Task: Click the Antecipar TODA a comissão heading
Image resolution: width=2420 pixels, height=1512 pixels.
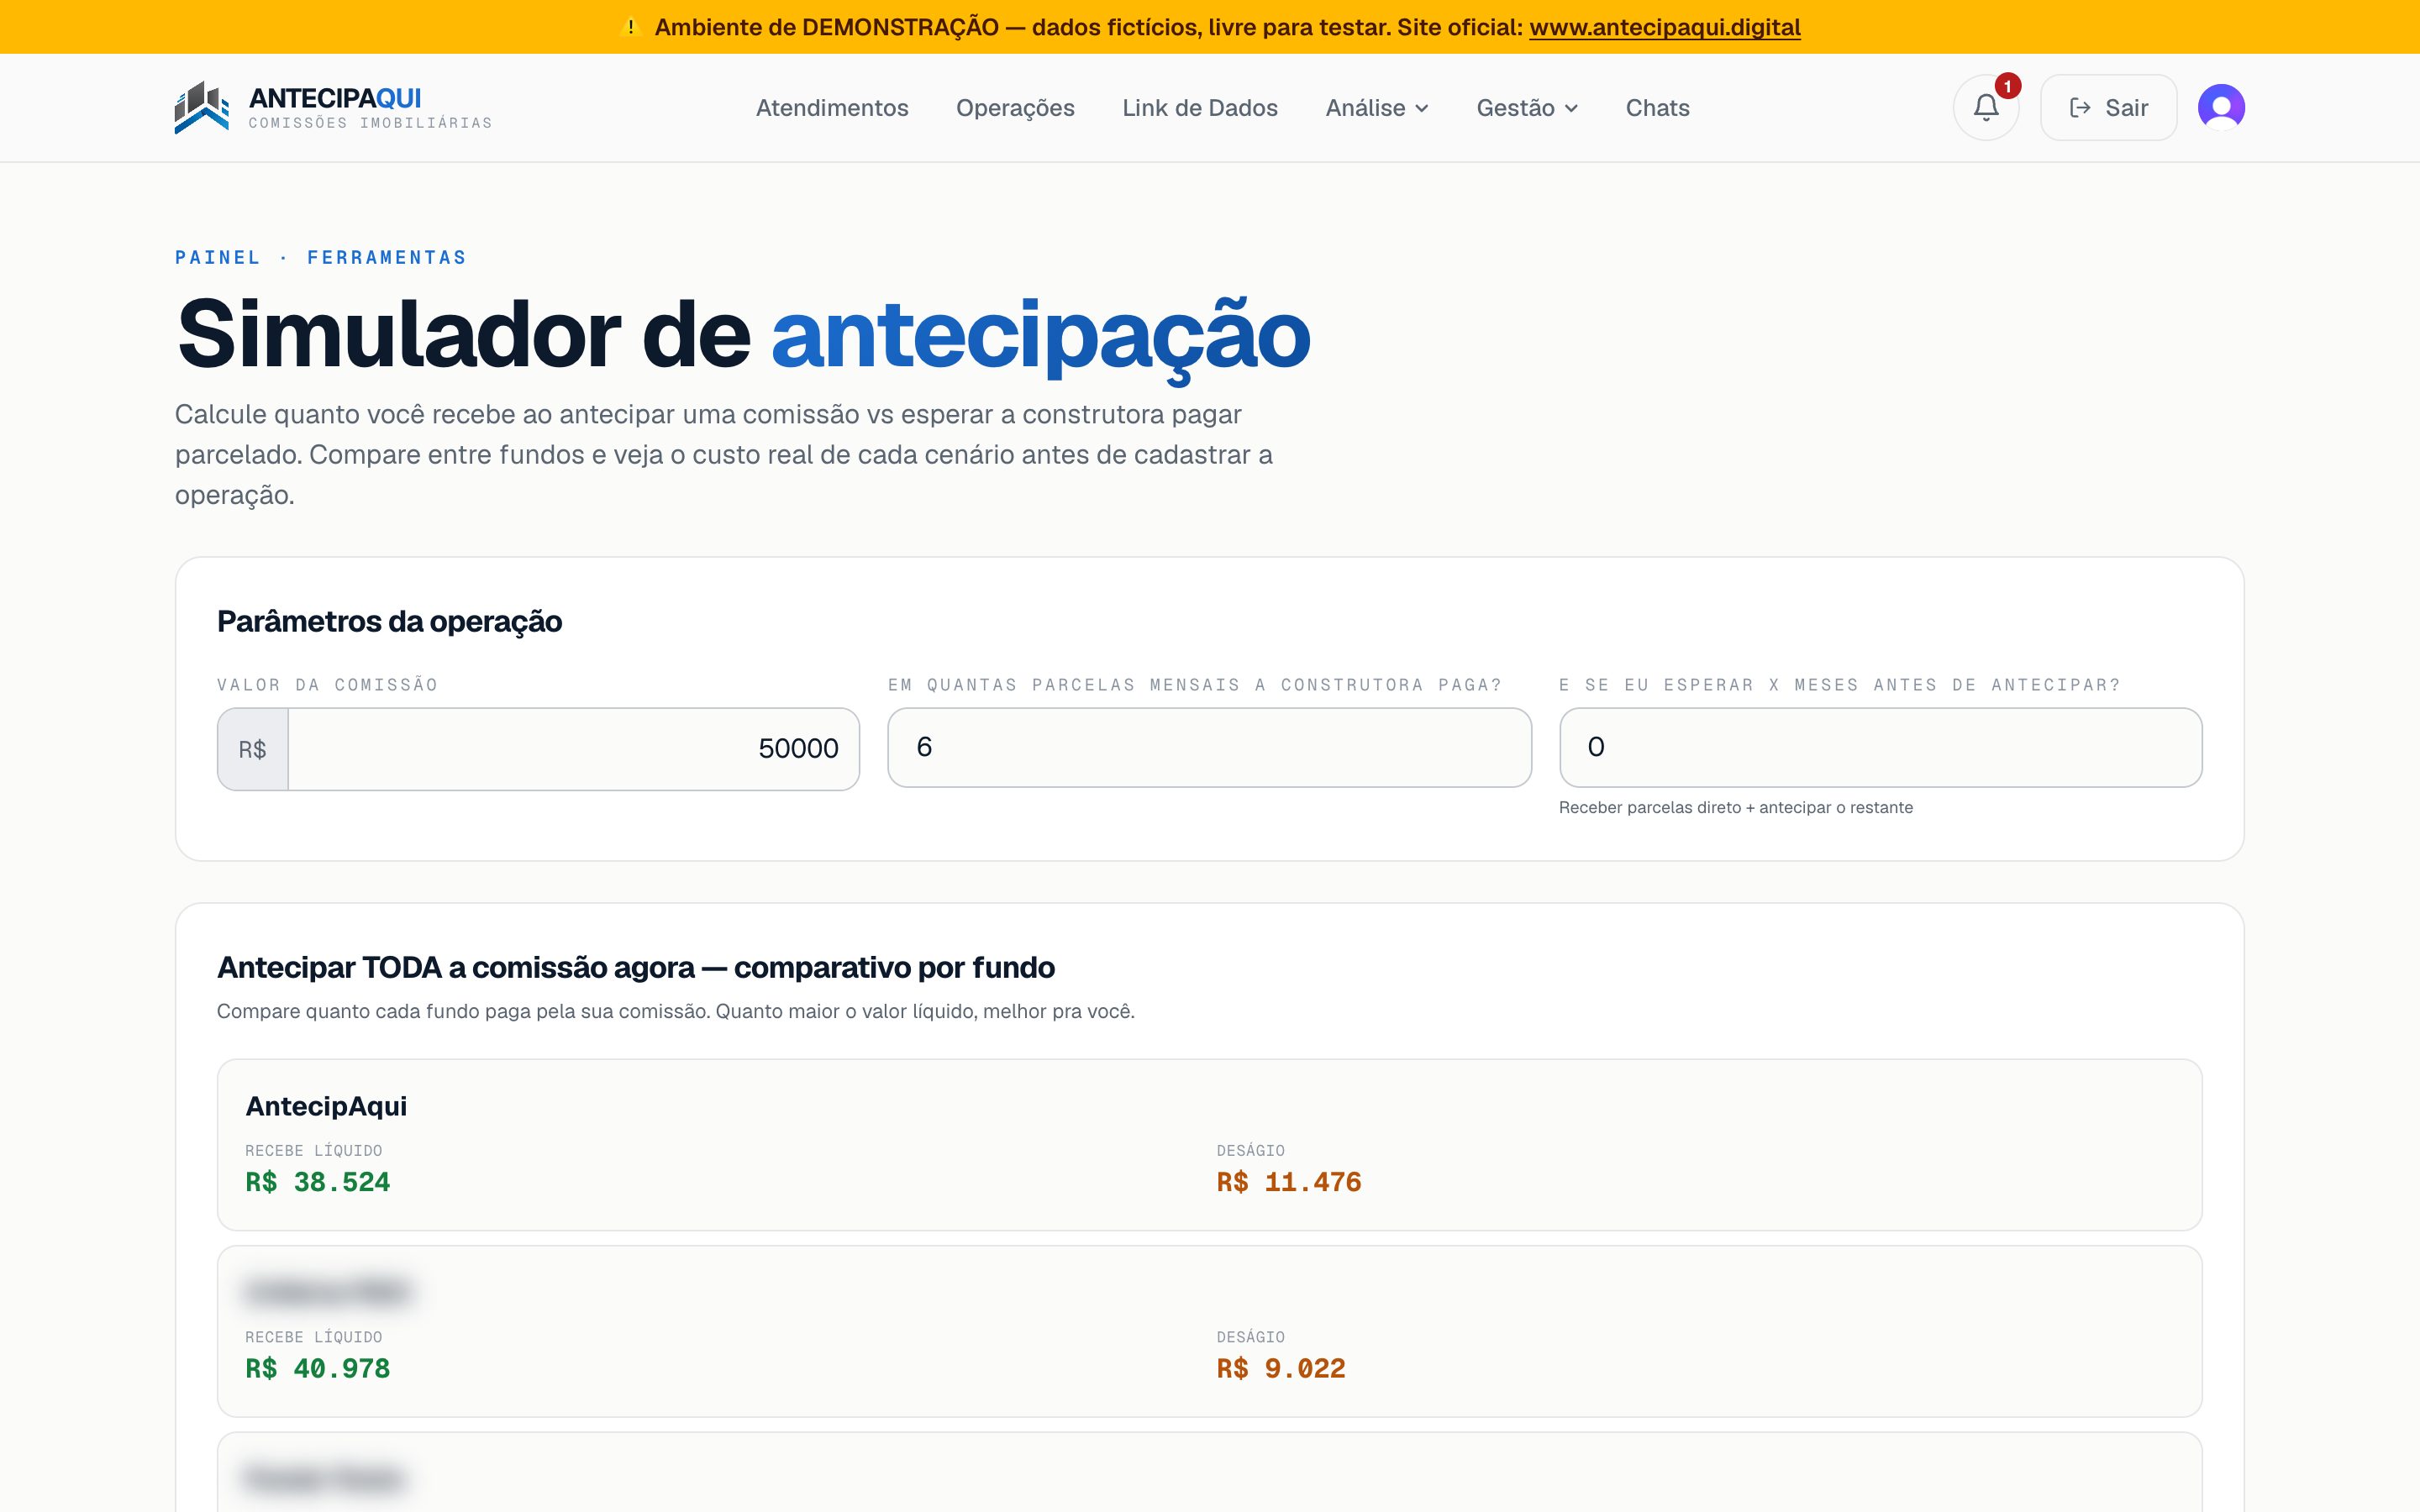Action: (x=636, y=967)
